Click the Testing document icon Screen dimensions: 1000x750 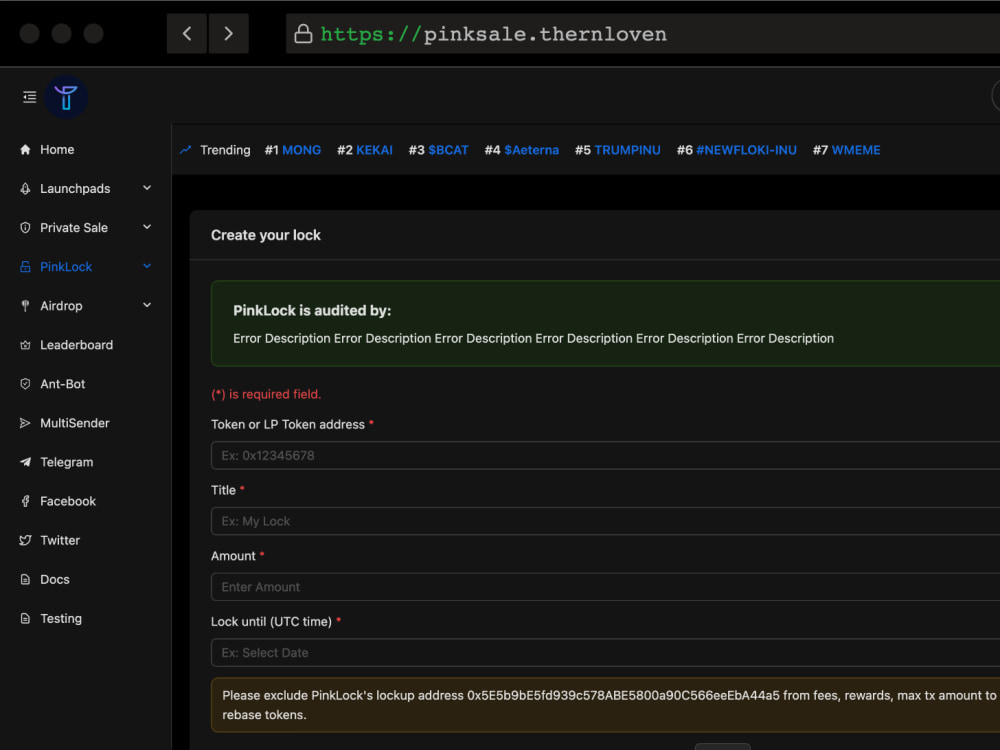click(x=26, y=618)
